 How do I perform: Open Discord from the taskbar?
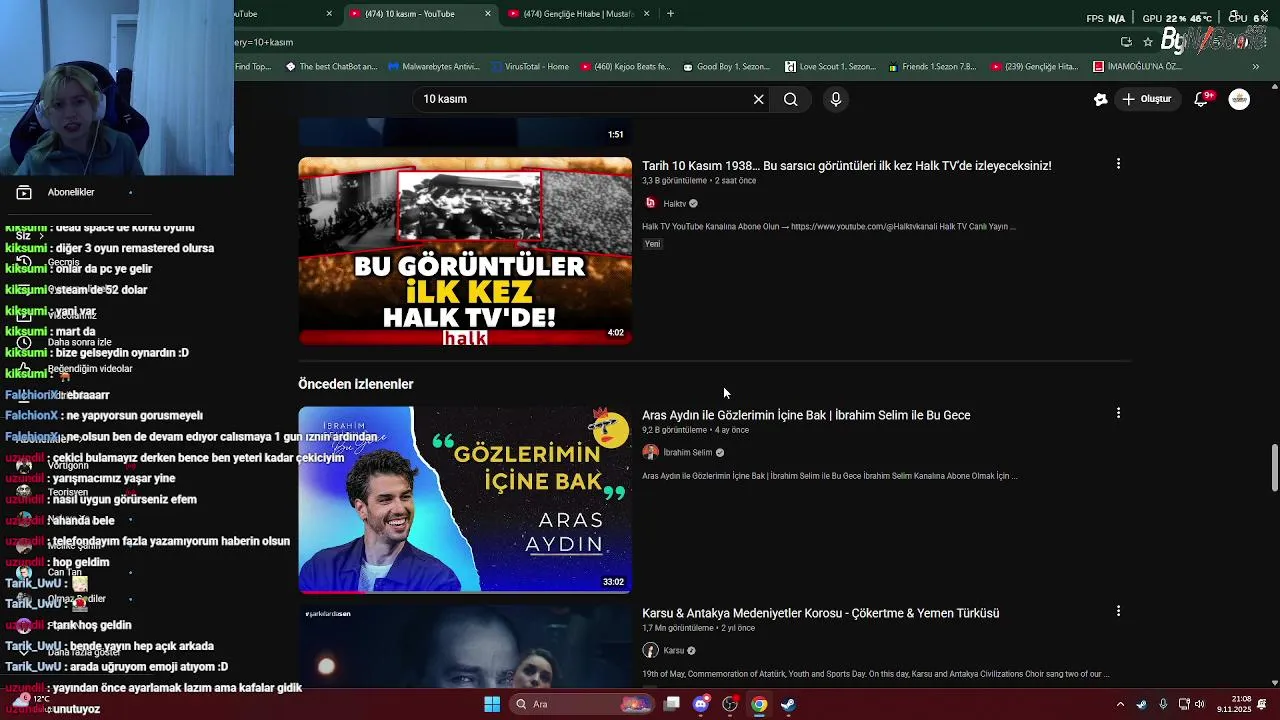(701, 704)
